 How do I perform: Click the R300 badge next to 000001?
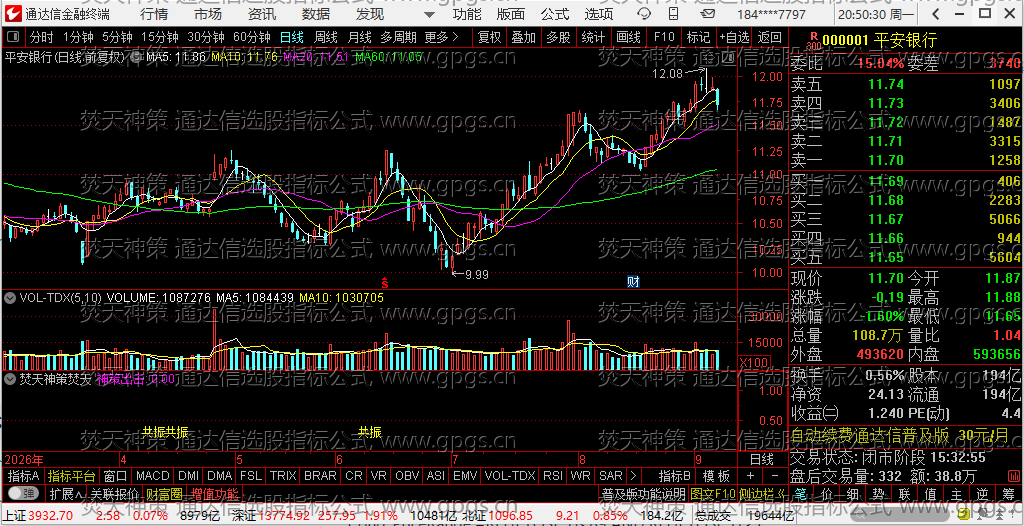[813, 41]
